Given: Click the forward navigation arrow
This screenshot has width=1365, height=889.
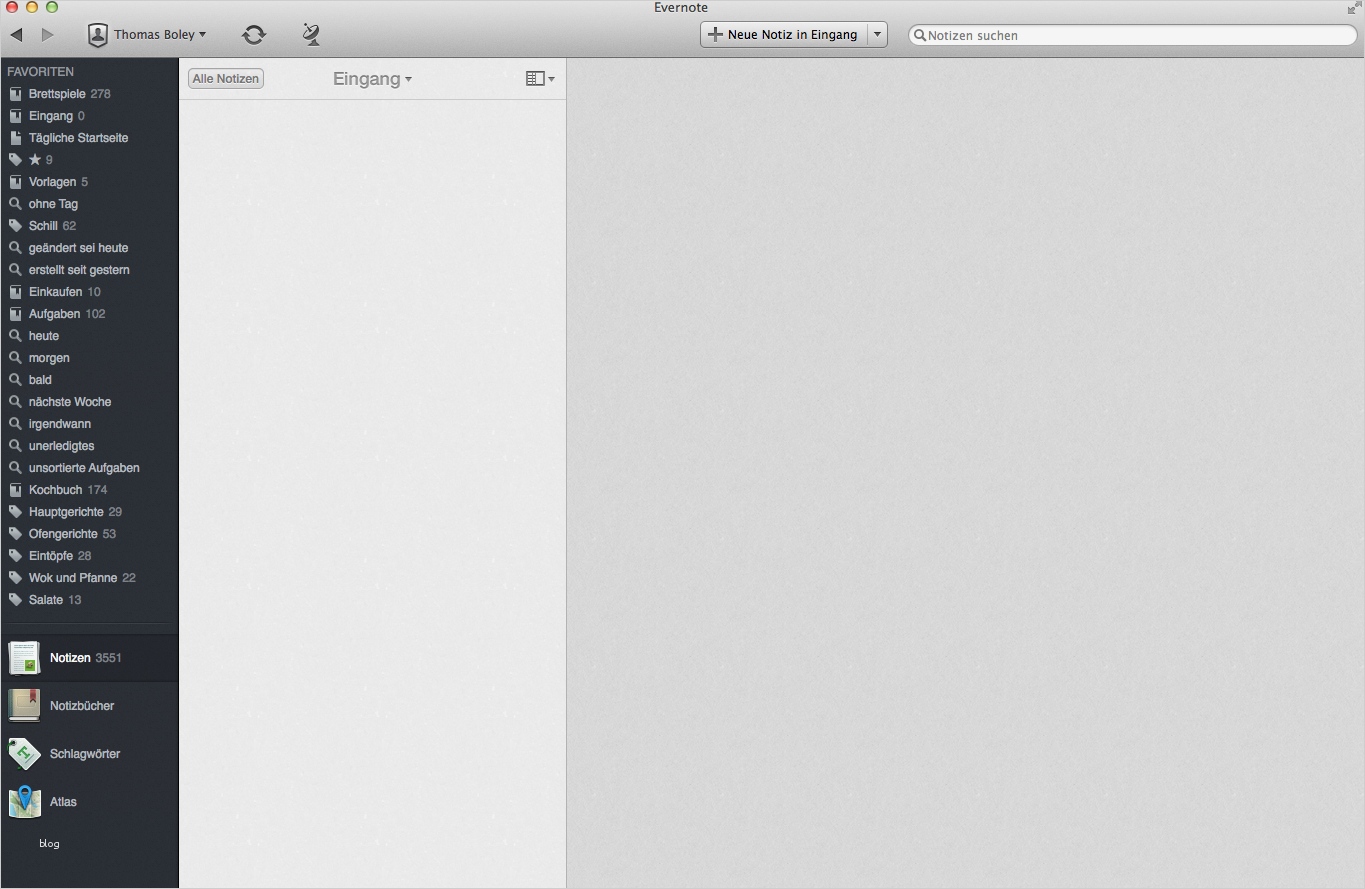Looking at the screenshot, I should point(47,35).
